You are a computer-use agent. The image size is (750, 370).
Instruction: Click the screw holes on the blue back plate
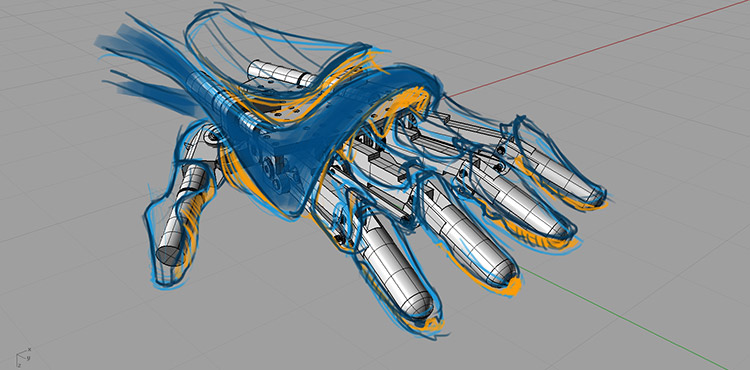click(287, 112)
